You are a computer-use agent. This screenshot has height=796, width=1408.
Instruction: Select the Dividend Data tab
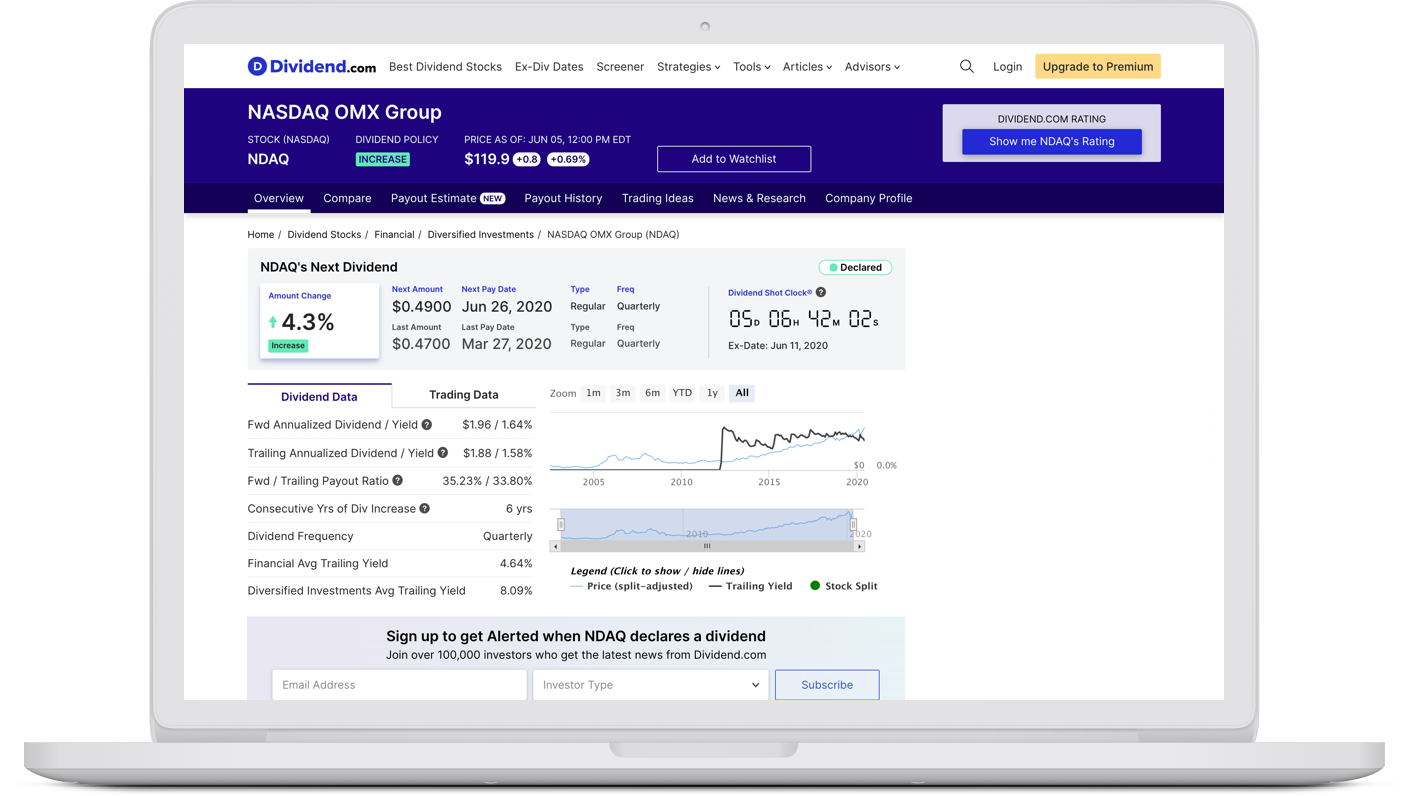click(x=319, y=396)
